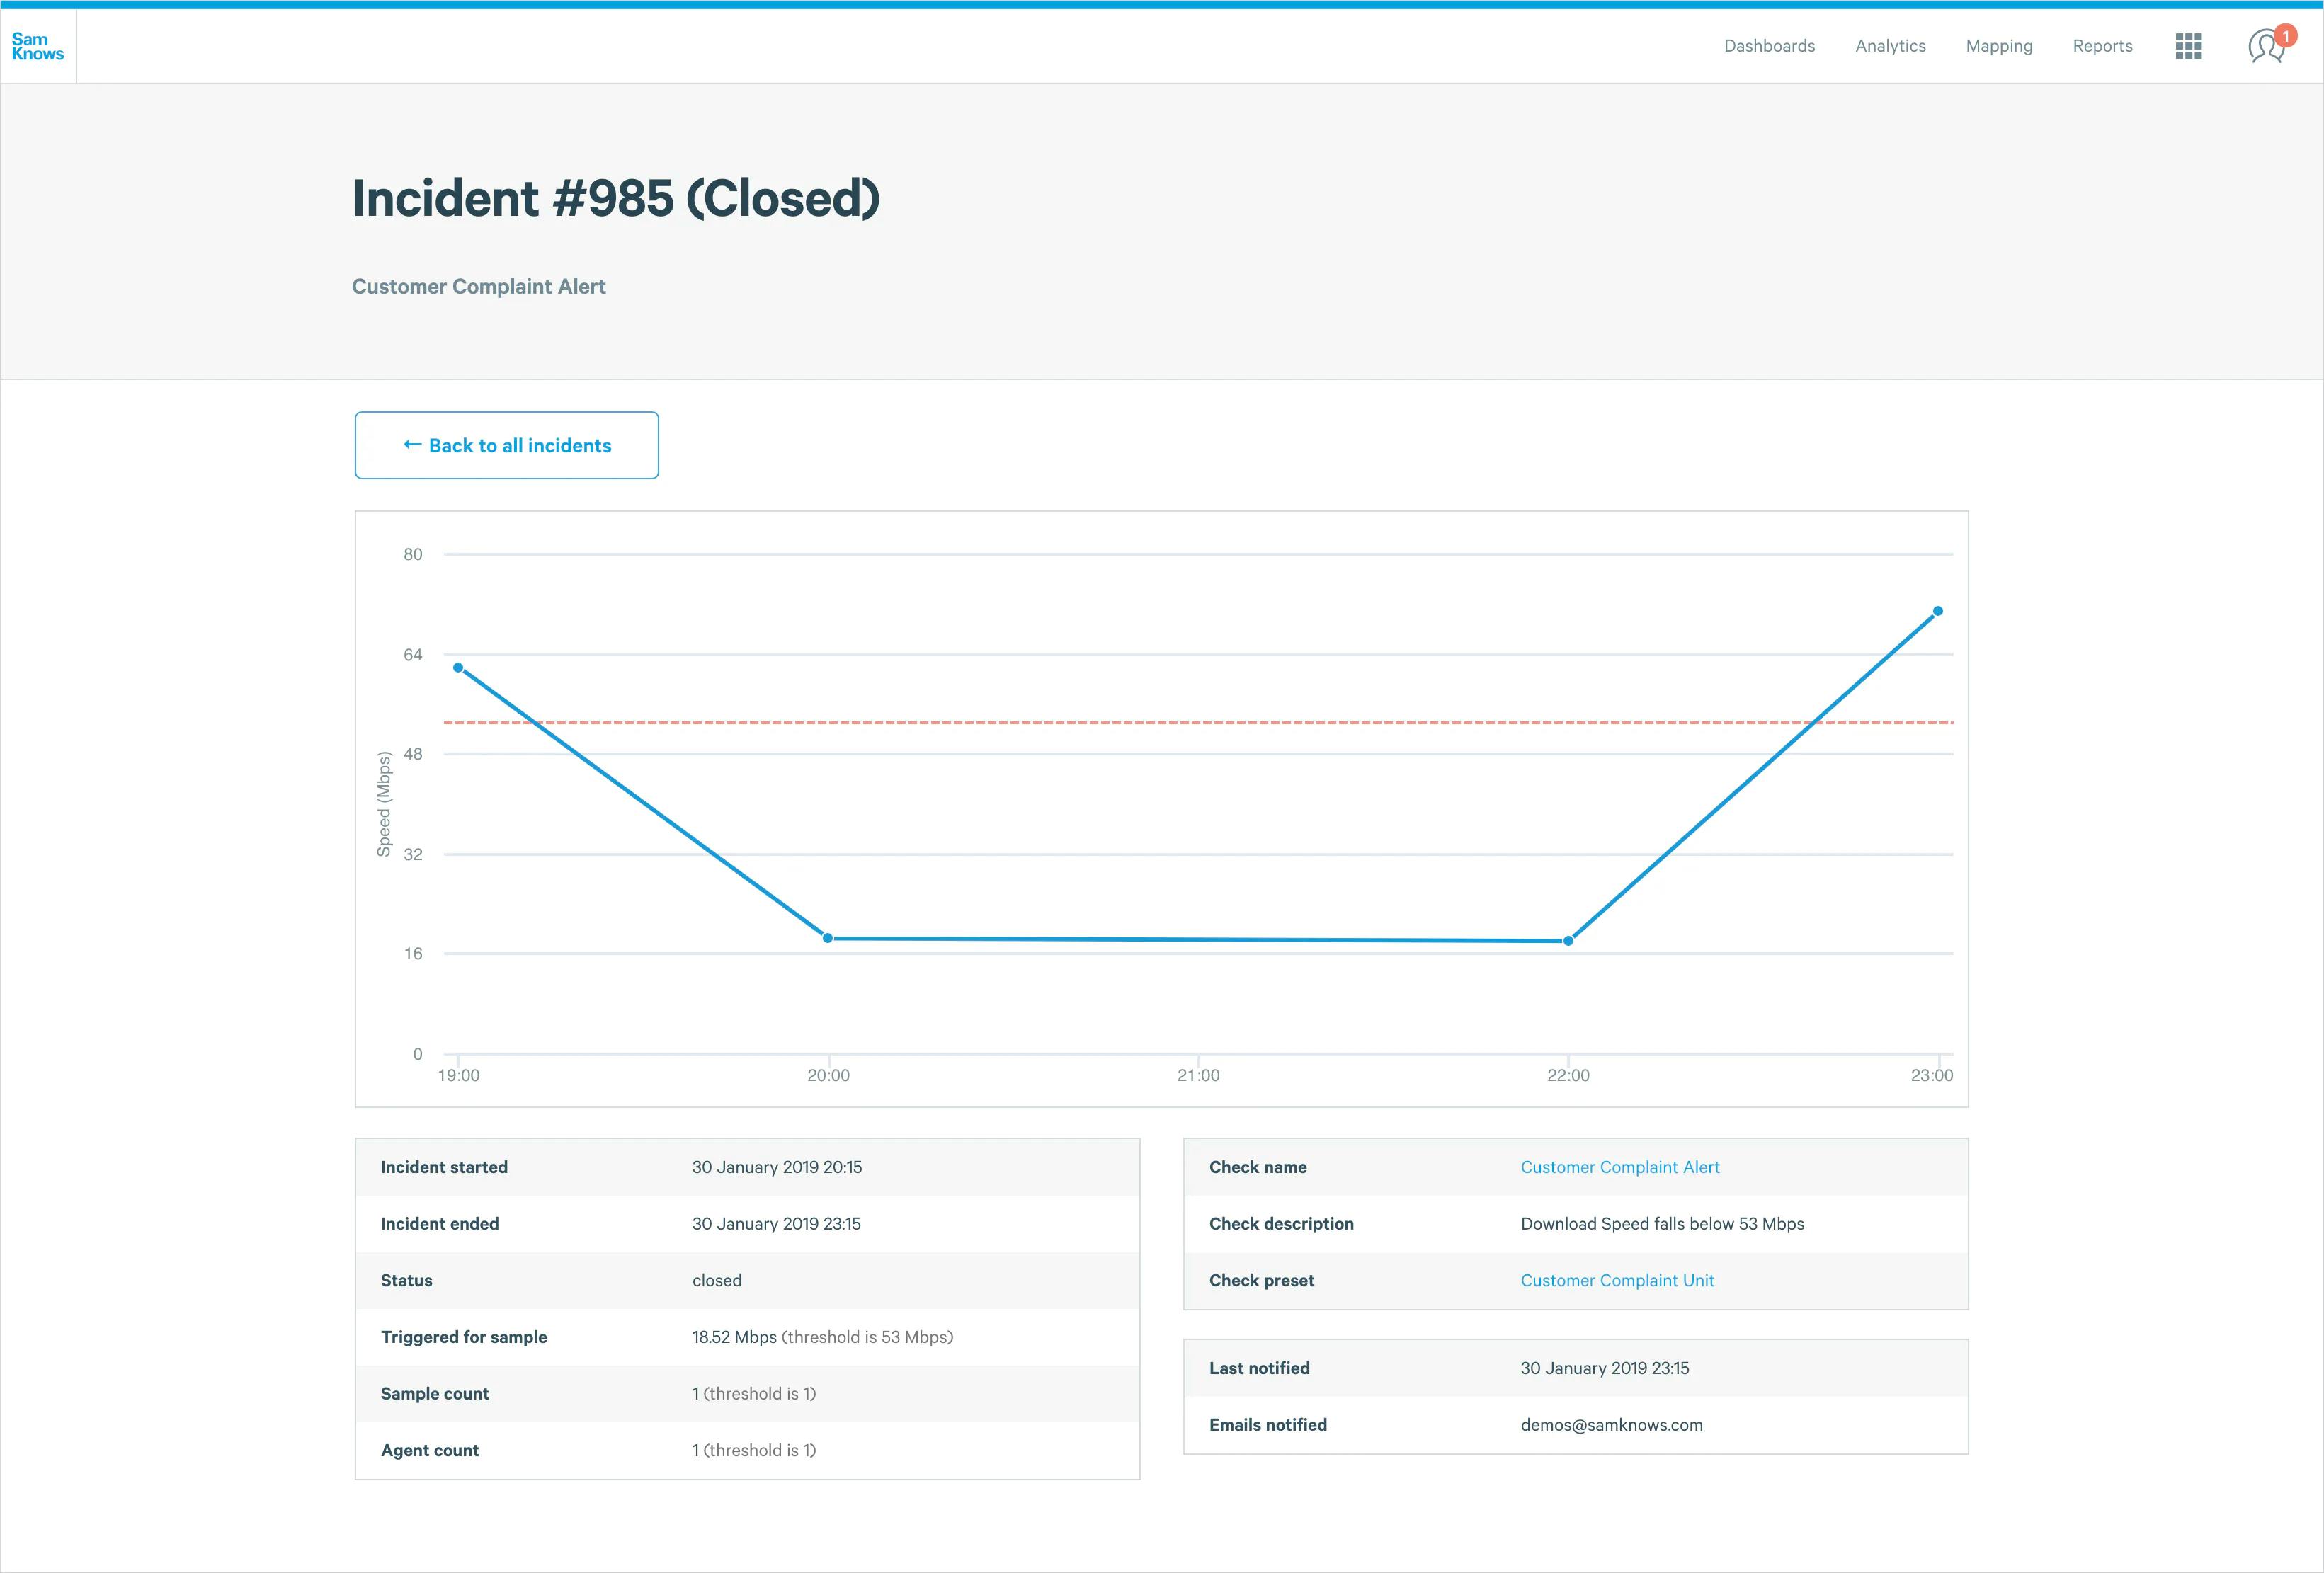
Task: Click the Incident ended 23:15 value
Action: [x=776, y=1224]
